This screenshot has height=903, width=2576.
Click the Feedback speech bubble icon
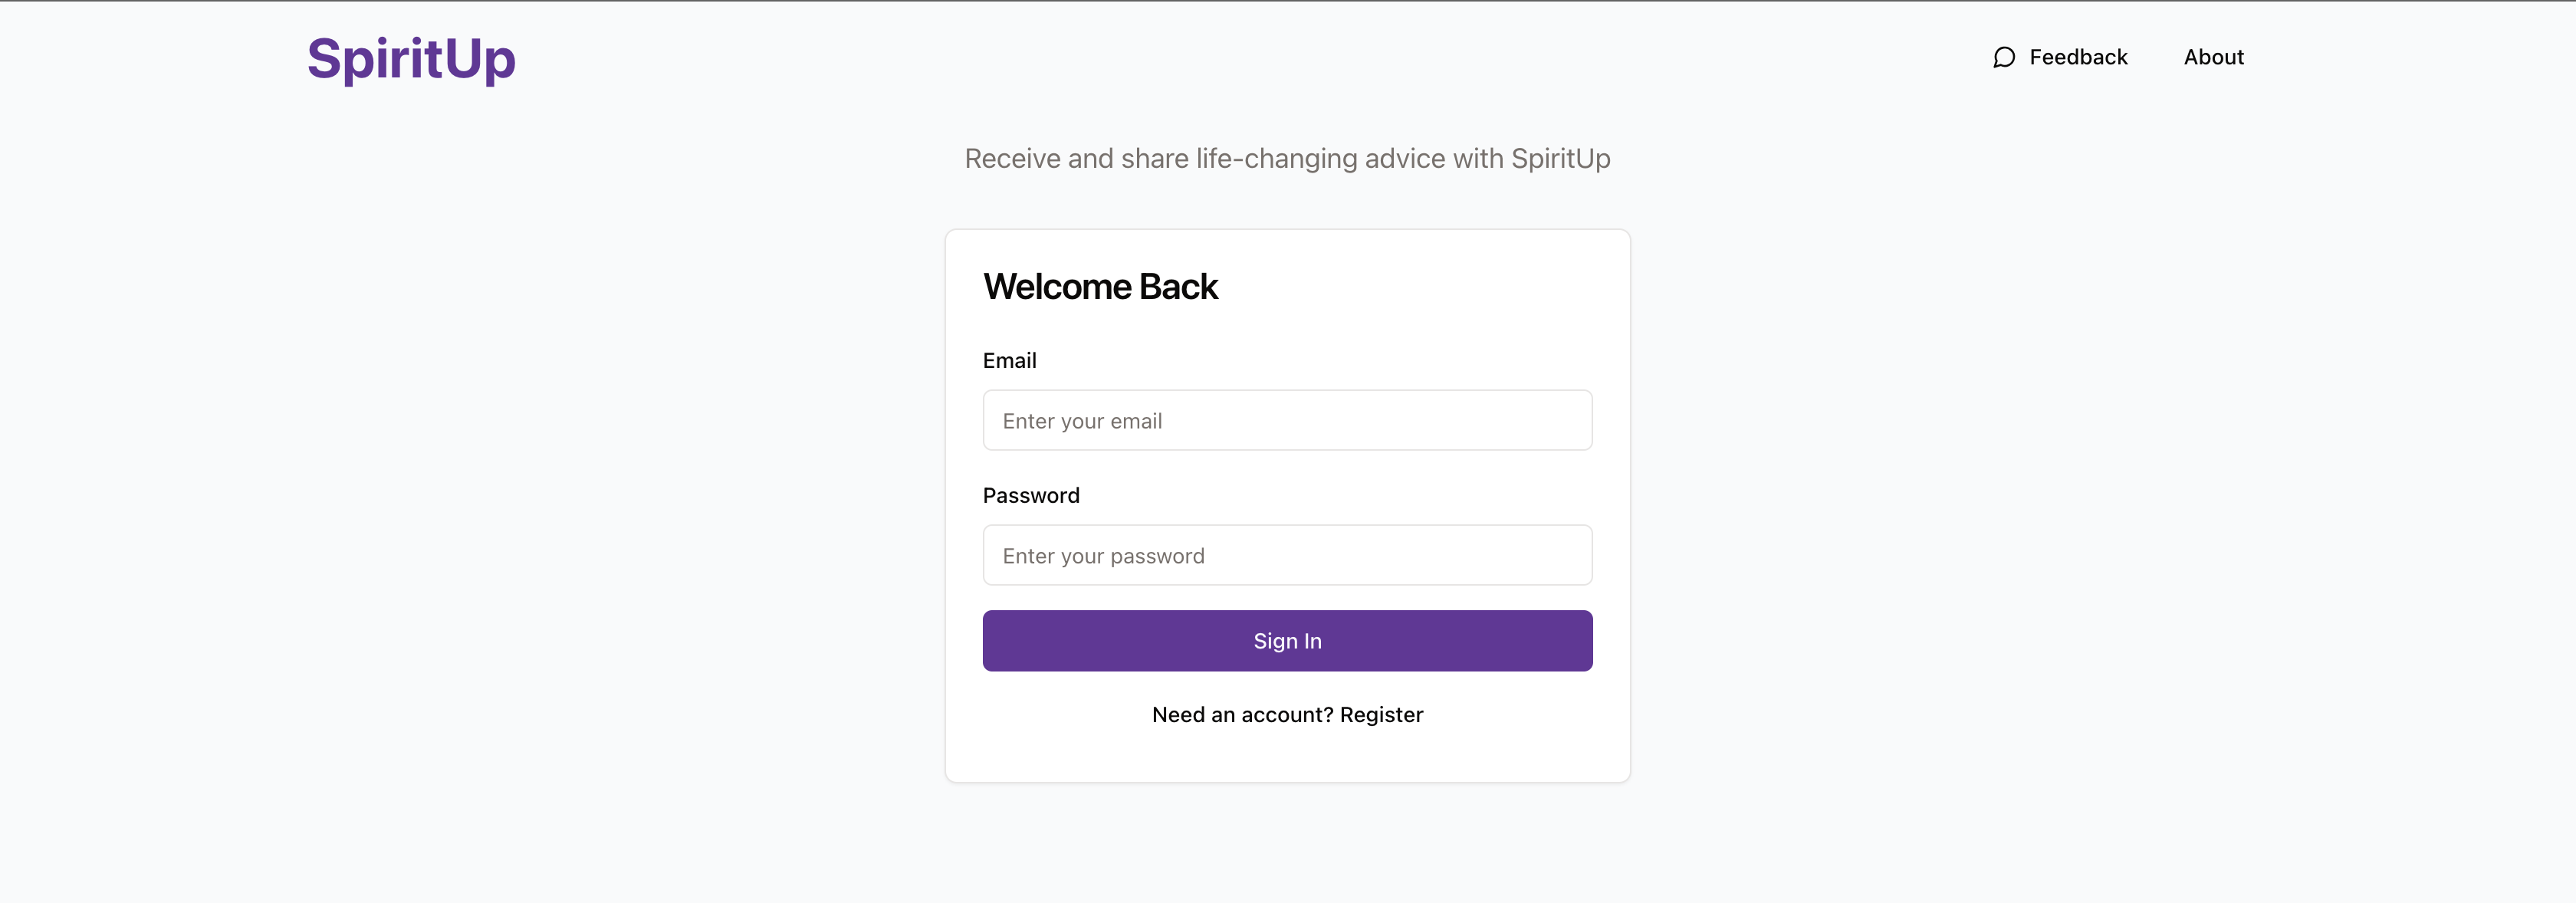[2003, 58]
